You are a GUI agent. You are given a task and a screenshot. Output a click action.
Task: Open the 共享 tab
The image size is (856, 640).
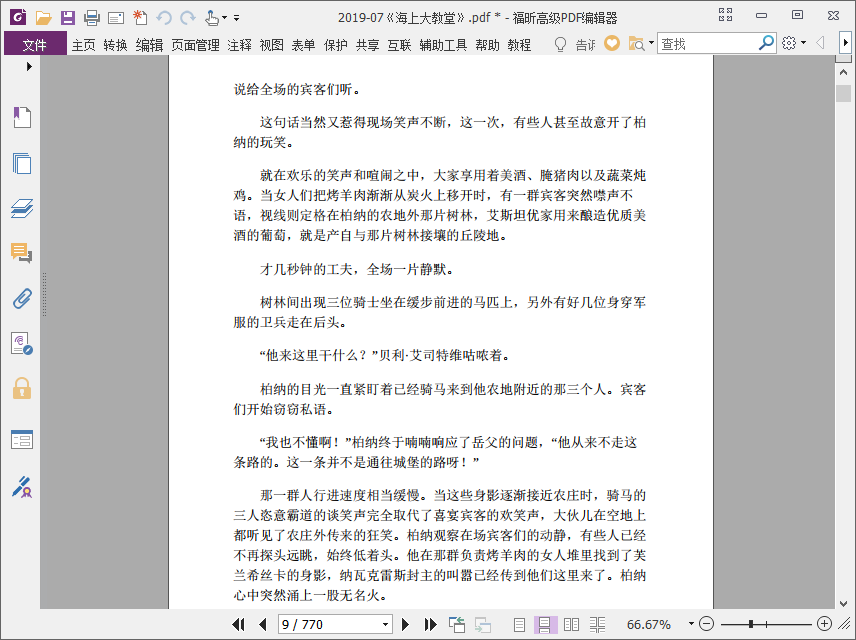point(367,45)
